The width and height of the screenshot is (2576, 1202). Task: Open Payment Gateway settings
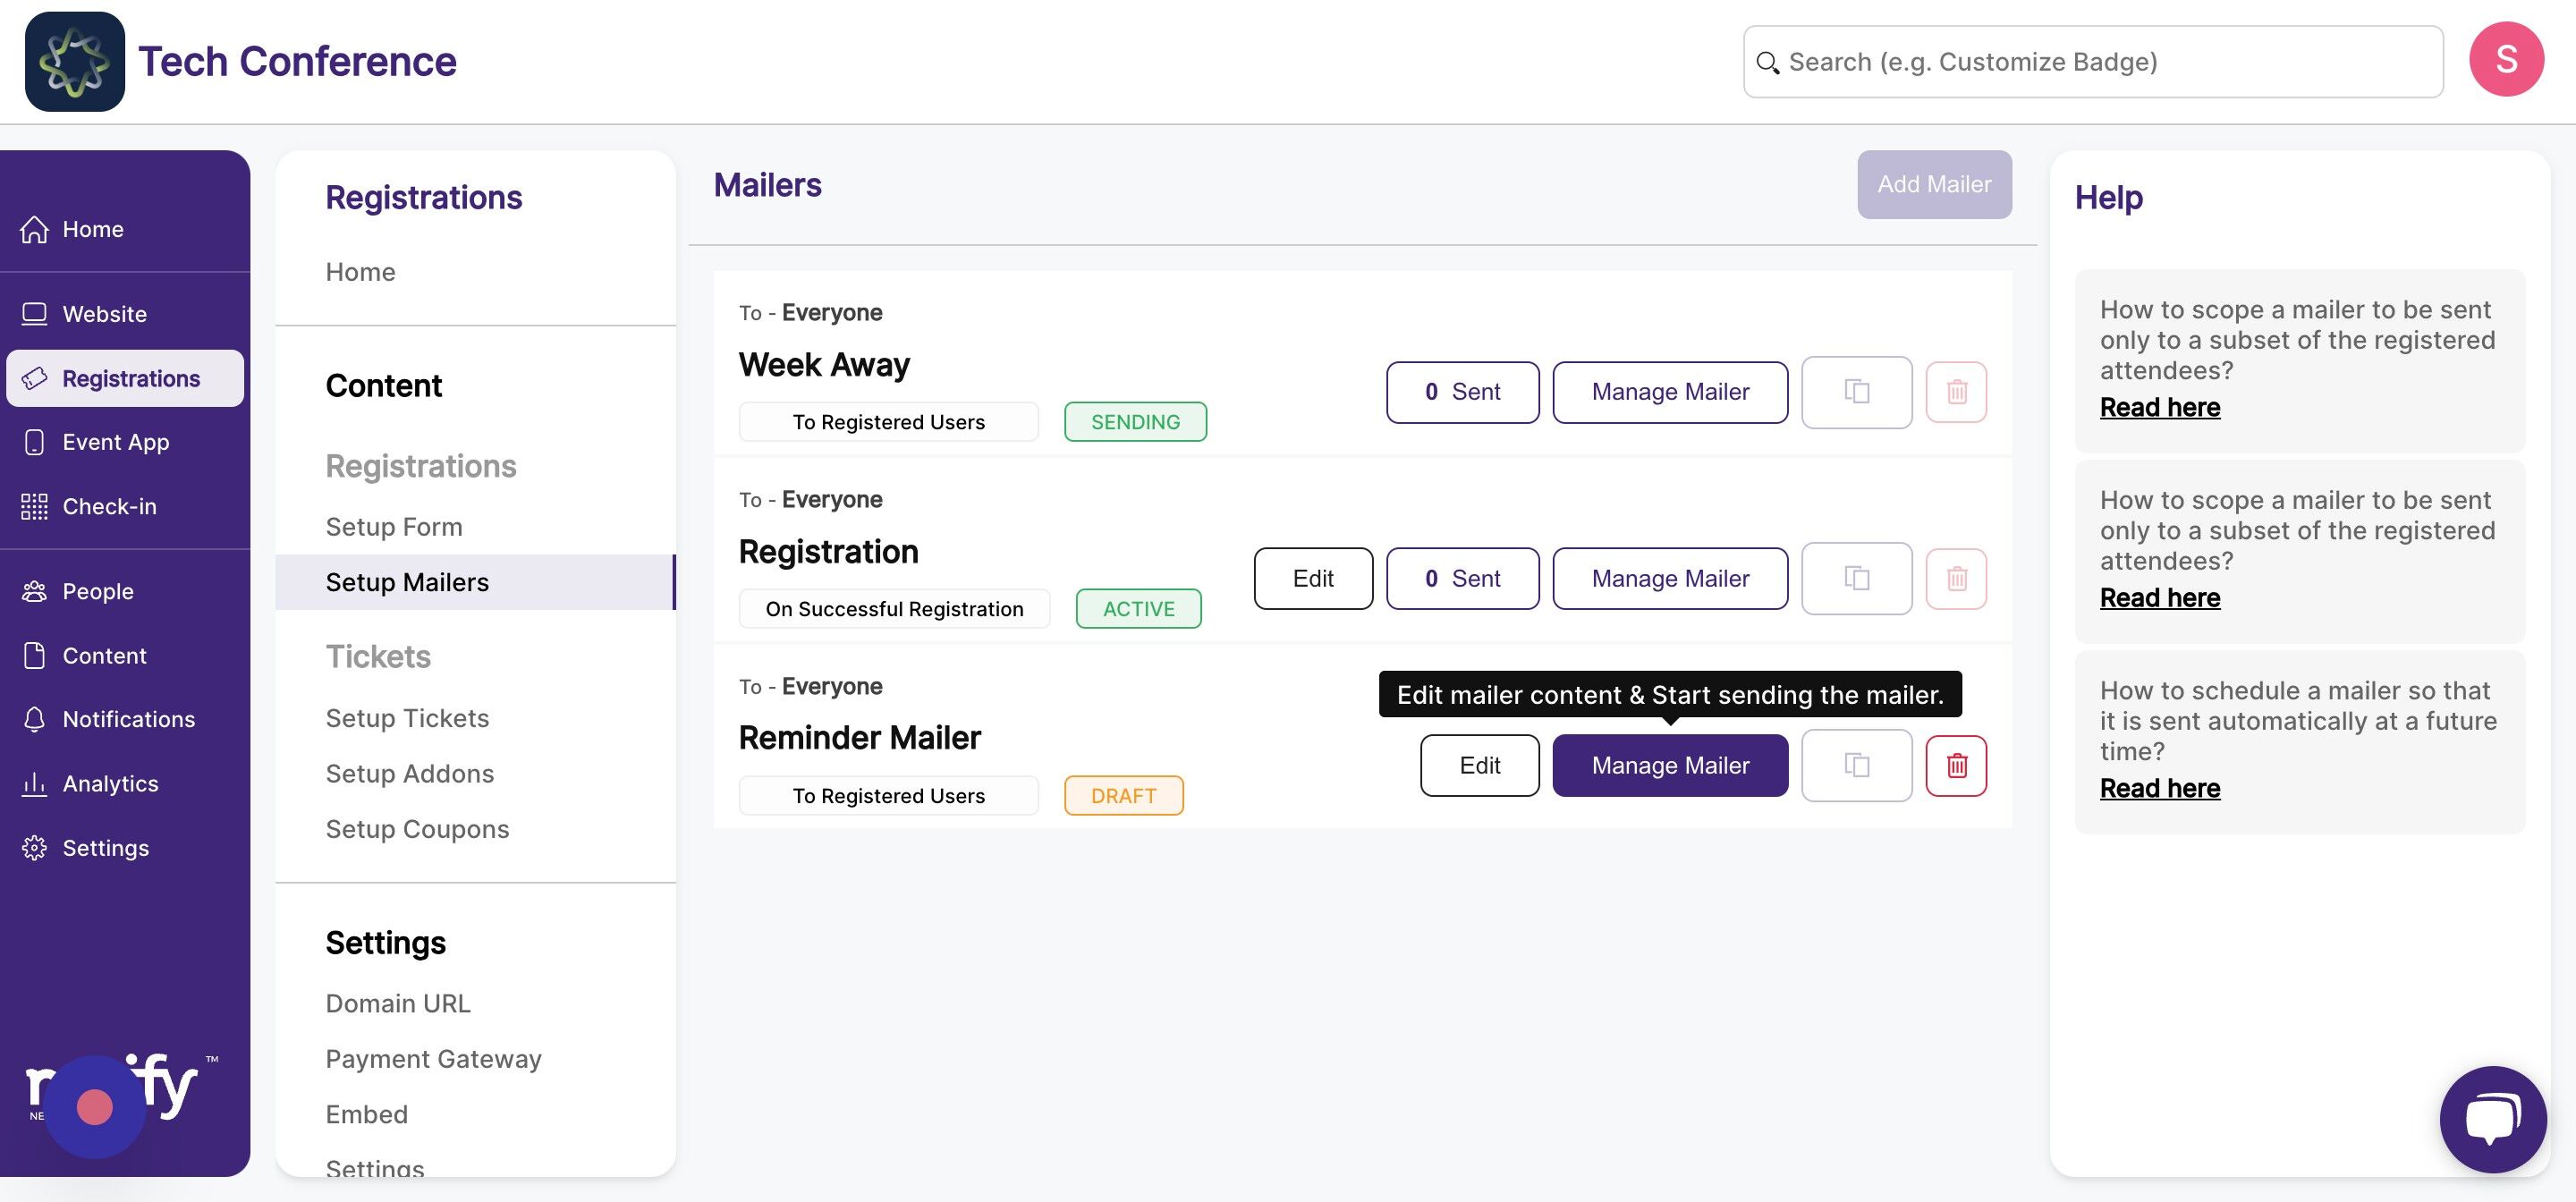(433, 1059)
